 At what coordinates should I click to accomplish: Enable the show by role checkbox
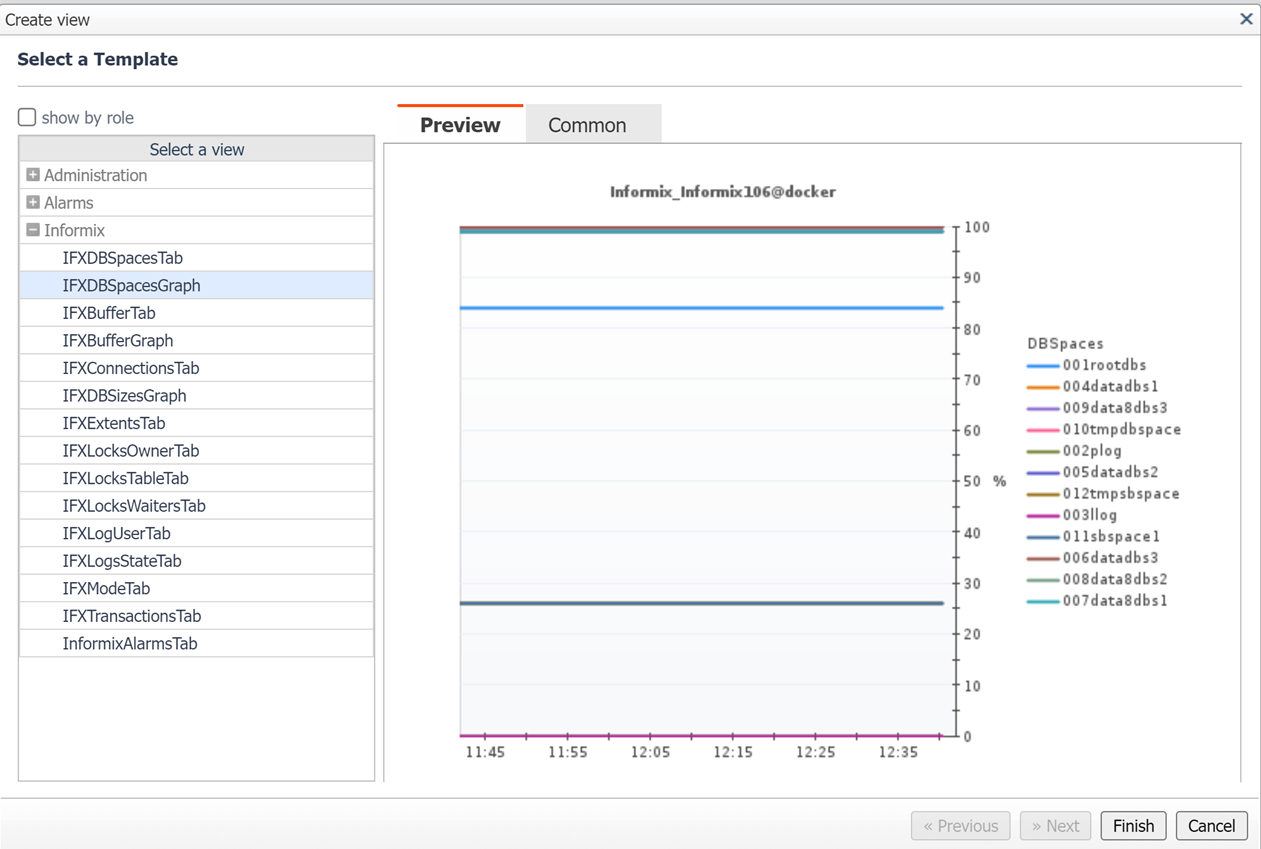pyautogui.click(x=27, y=117)
